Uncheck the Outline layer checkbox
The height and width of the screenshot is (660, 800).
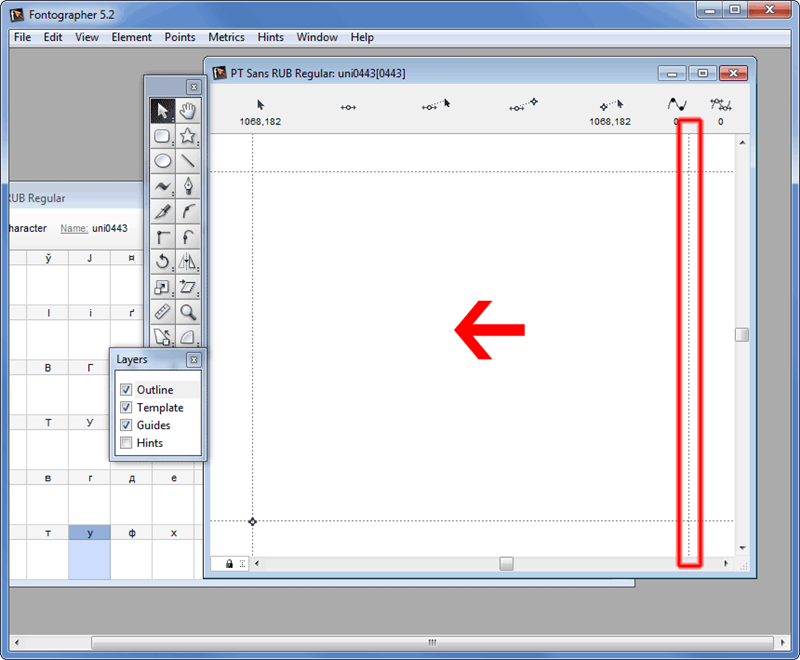point(126,390)
